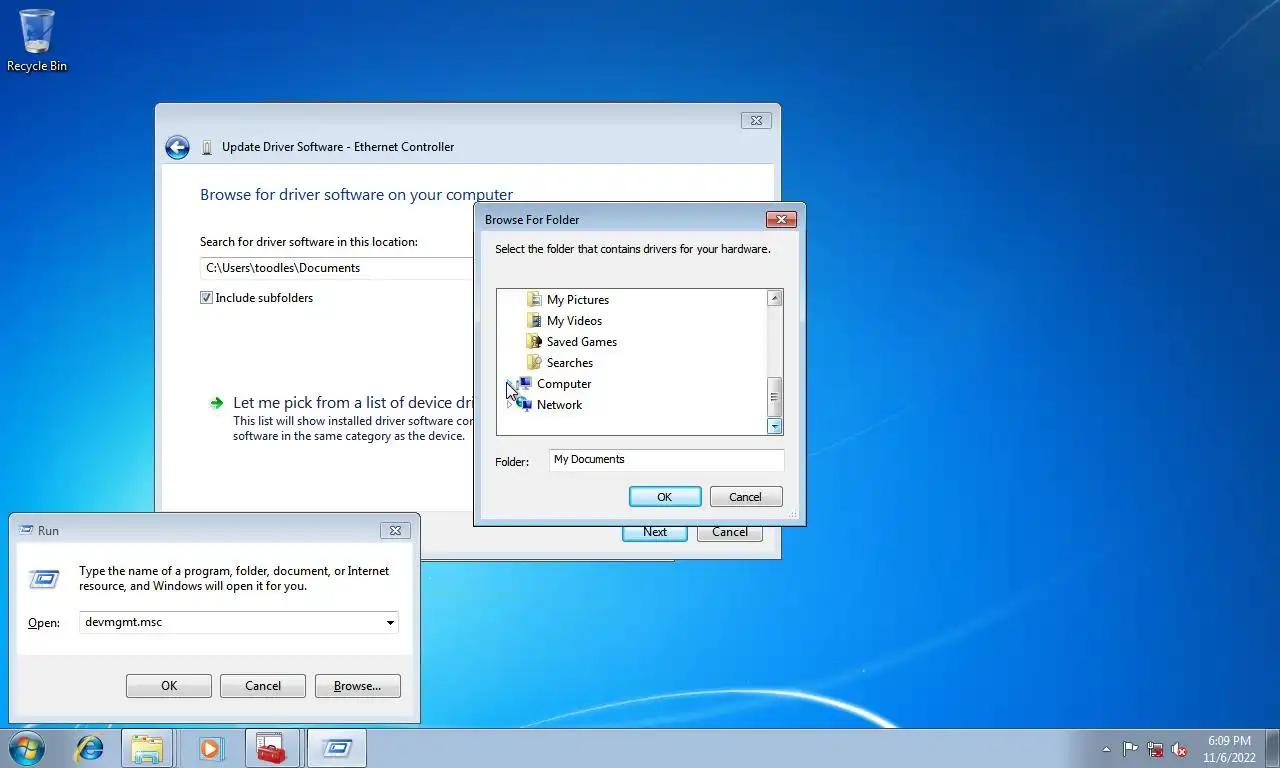This screenshot has height=768, width=1280.
Task: Open Windows Explorer from the taskbar
Action: click(x=147, y=748)
